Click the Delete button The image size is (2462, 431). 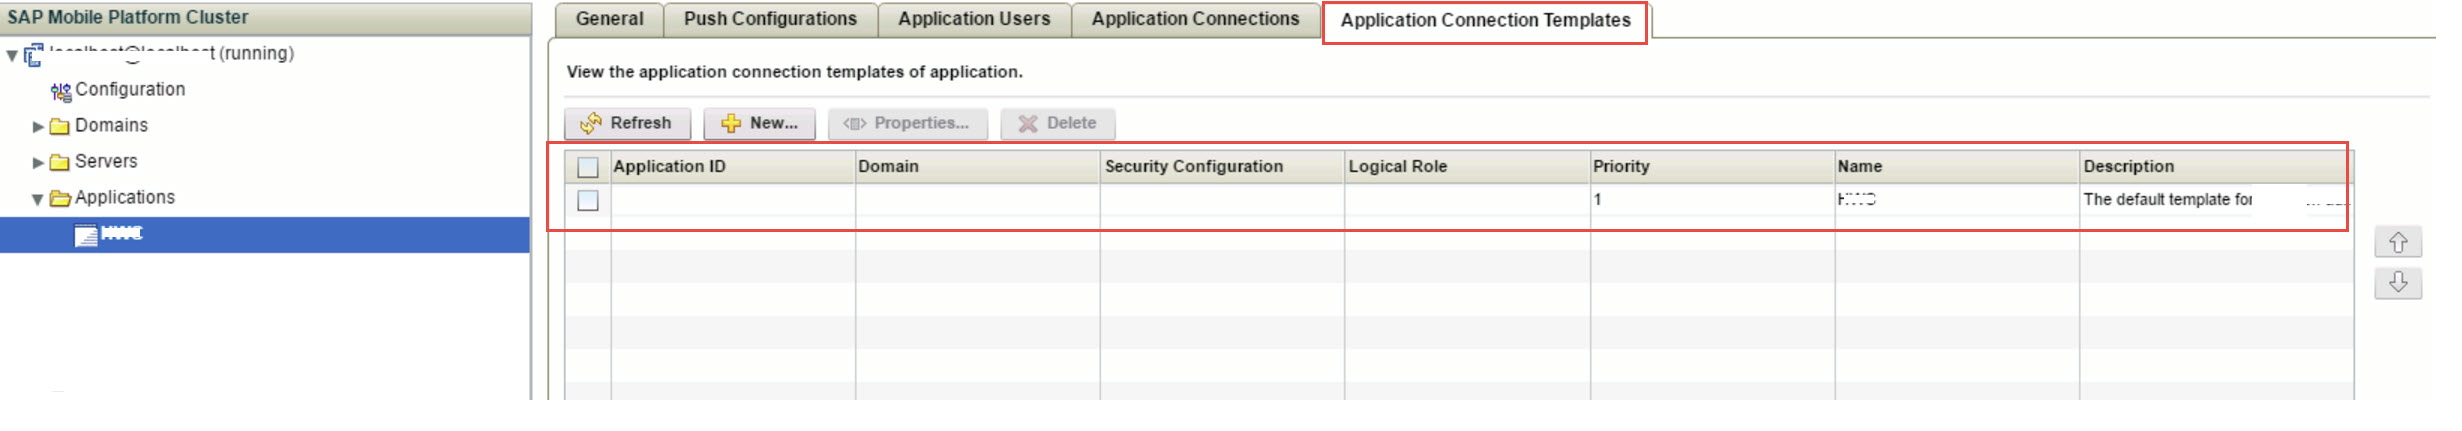click(1057, 124)
